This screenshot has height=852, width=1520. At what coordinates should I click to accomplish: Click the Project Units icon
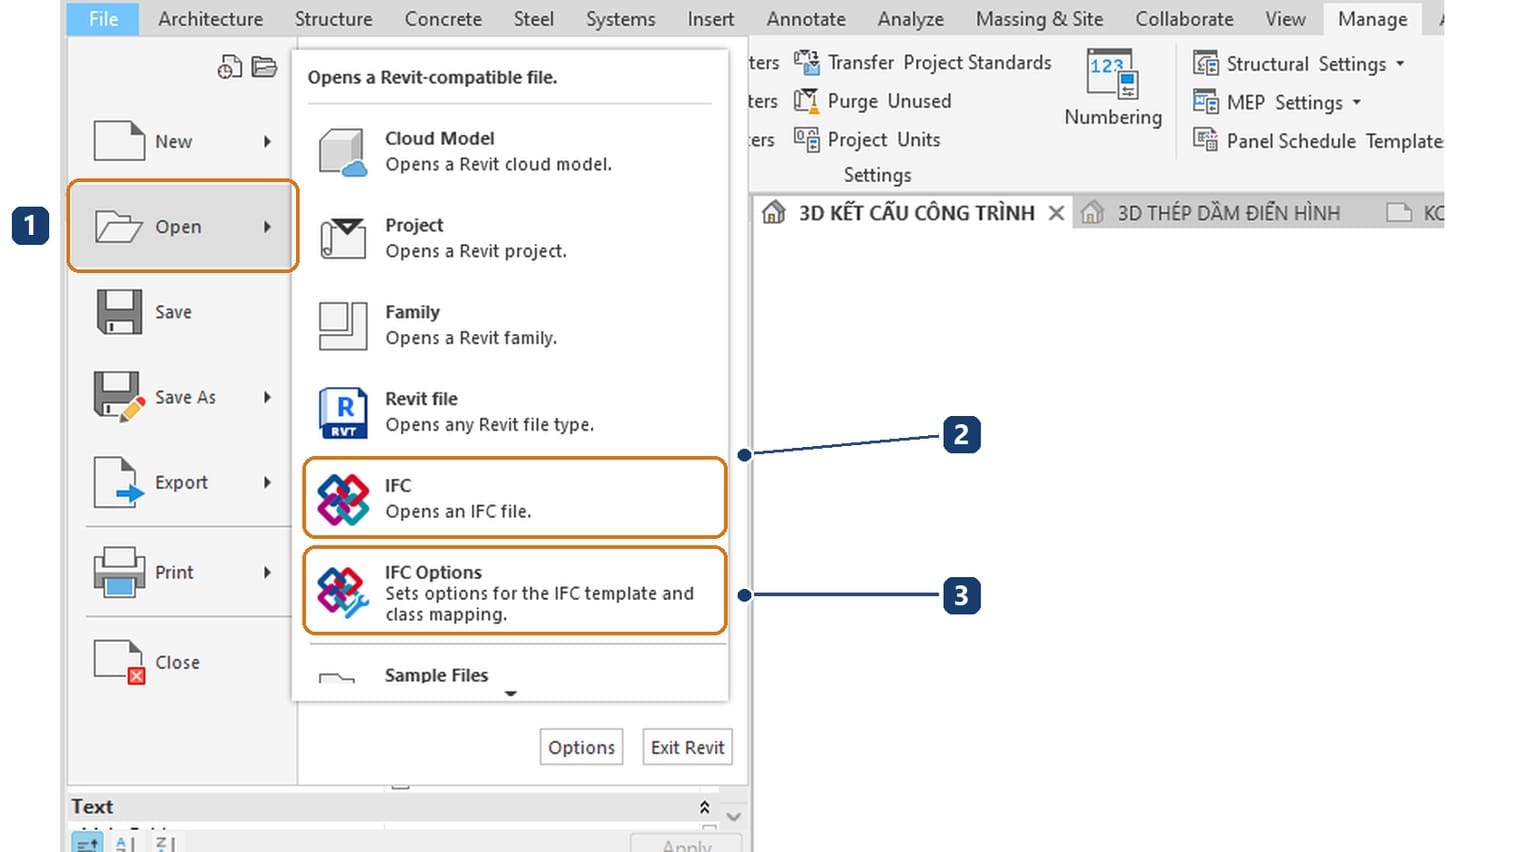(806, 139)
